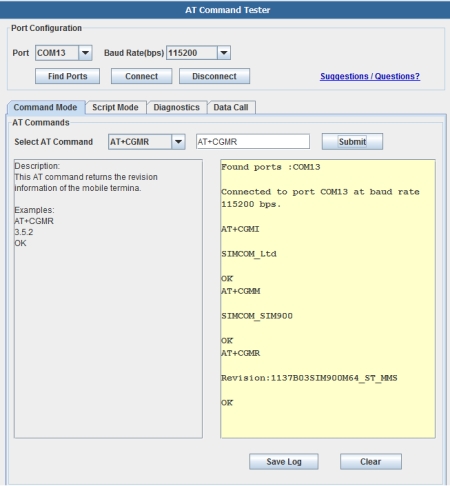The width and height of the screenshot is (450, 486).
Task: Click inside the yellow log output area
Action: tap(328, 299)
